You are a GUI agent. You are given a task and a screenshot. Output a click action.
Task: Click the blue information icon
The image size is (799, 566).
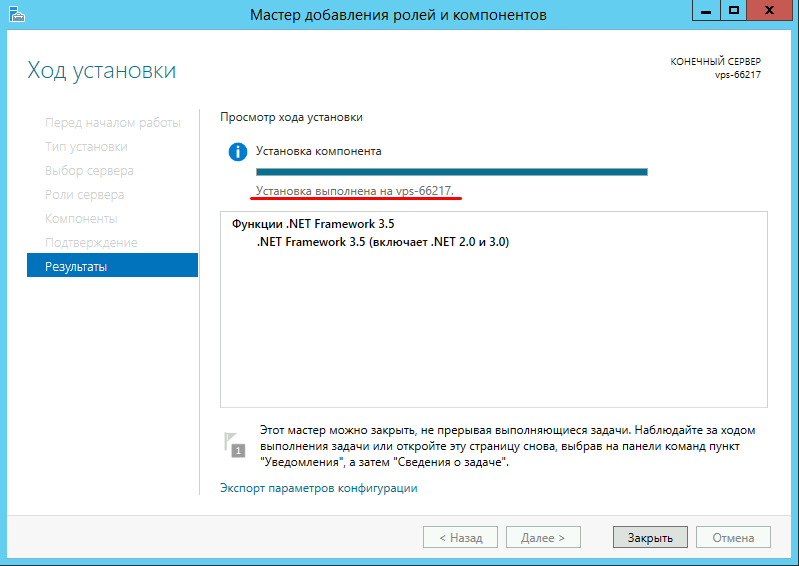click(237, 152)
